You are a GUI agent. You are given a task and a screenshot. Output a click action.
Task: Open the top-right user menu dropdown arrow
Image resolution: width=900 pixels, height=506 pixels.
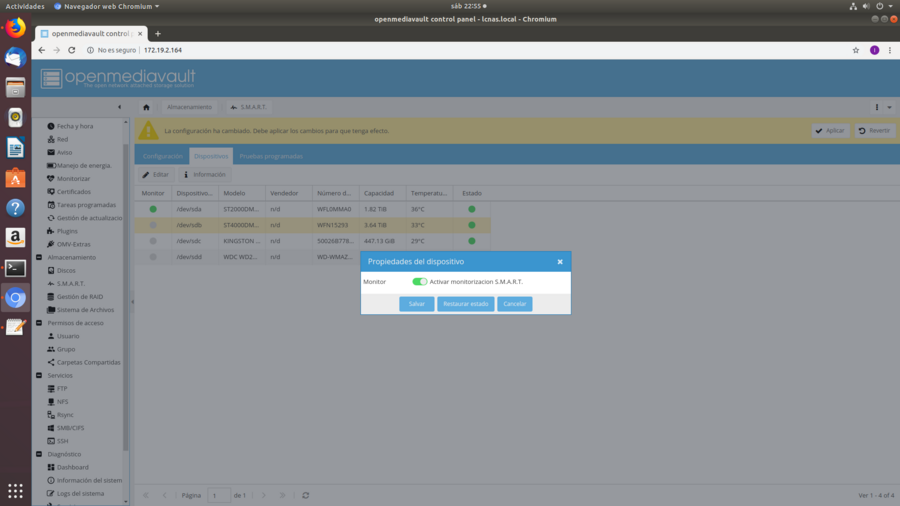pyautogui.click(x=889, y=107)
